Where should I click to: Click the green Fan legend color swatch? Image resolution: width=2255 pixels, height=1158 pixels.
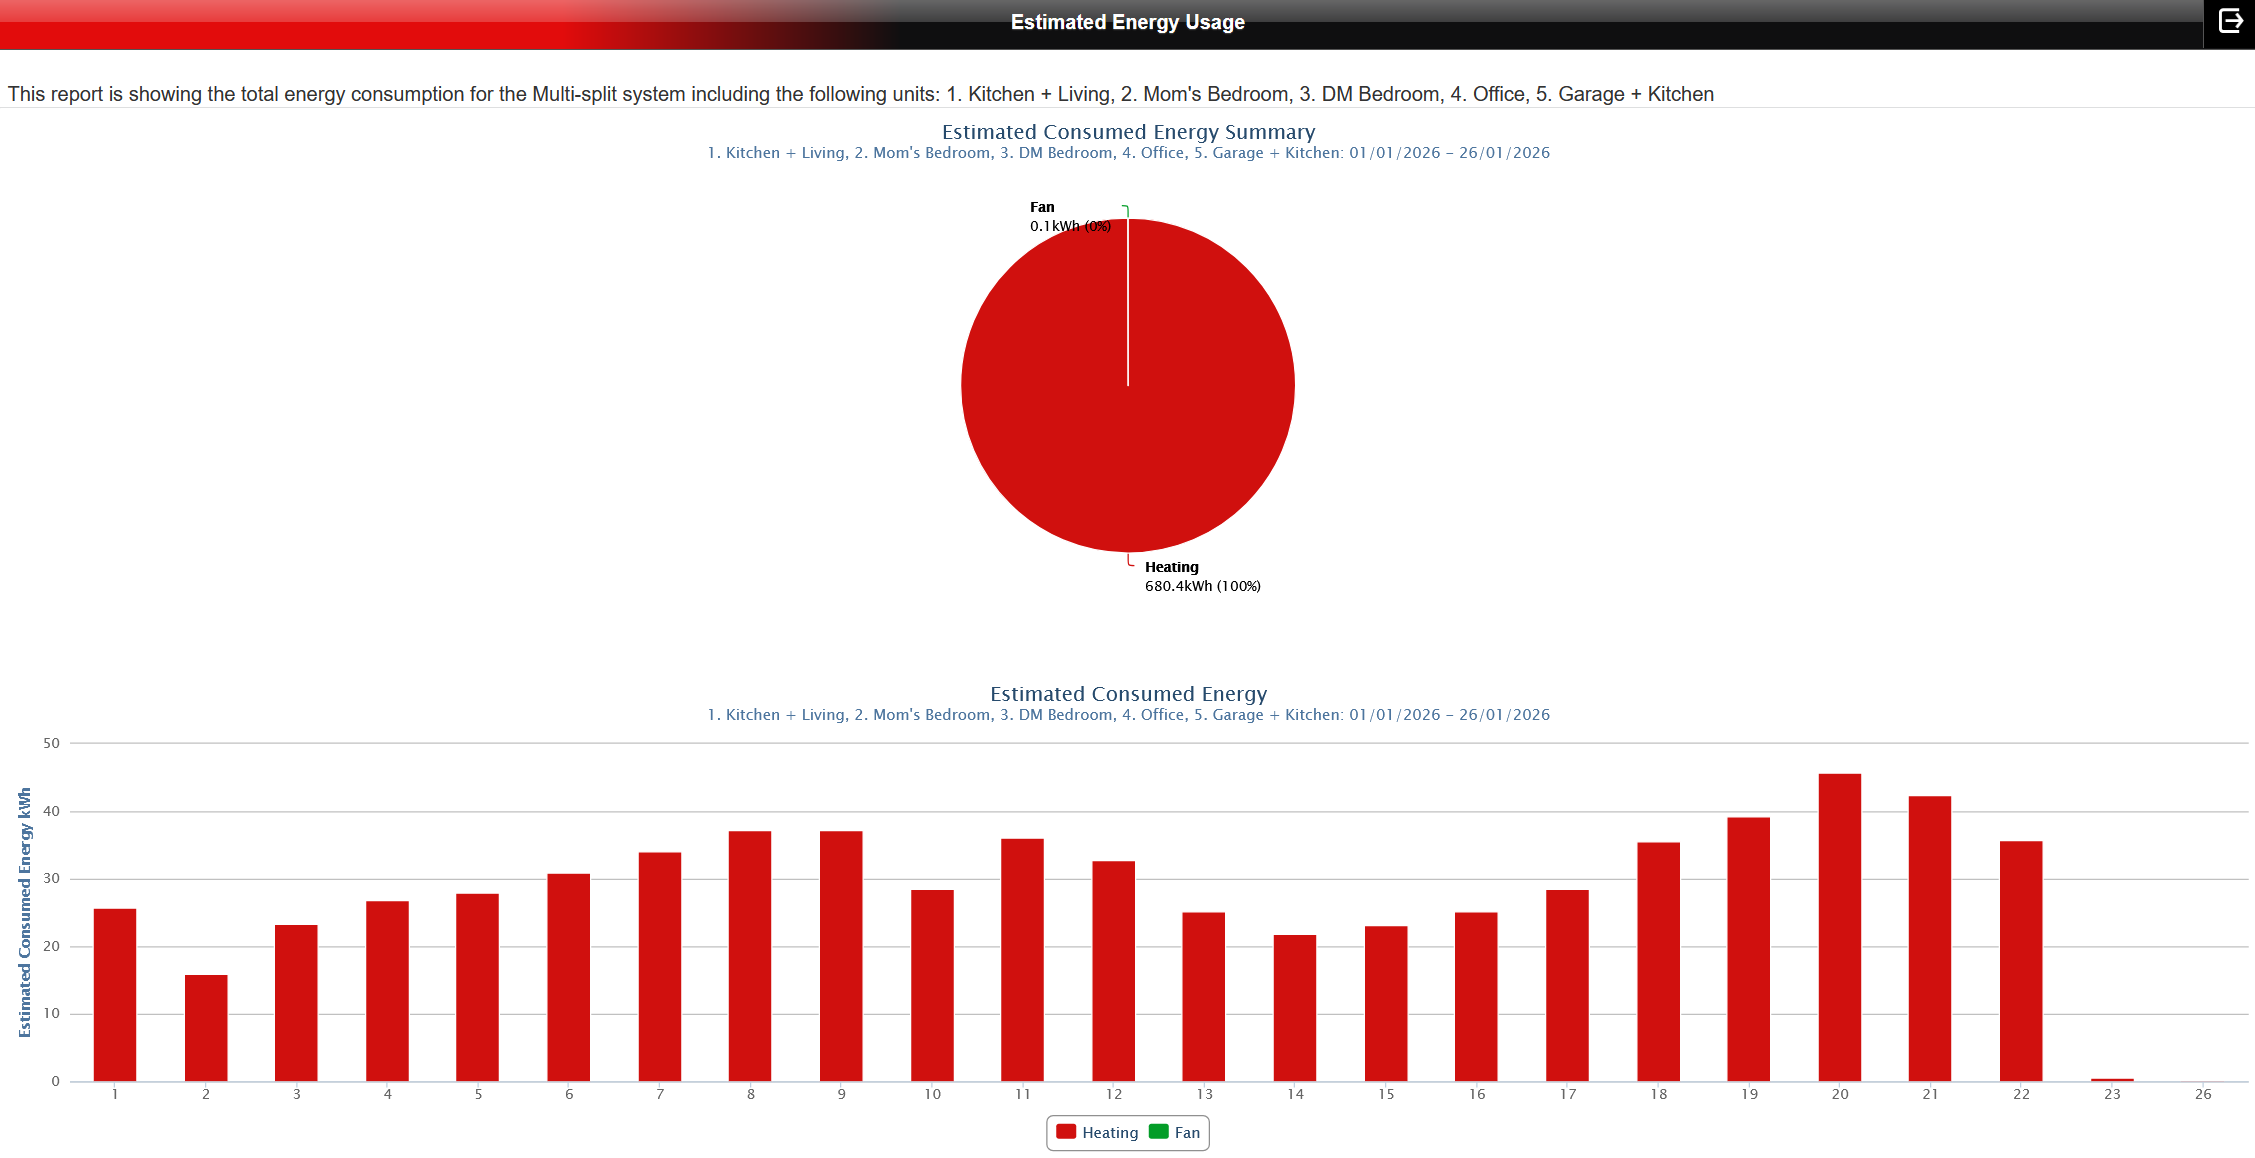(1159, 1132)
